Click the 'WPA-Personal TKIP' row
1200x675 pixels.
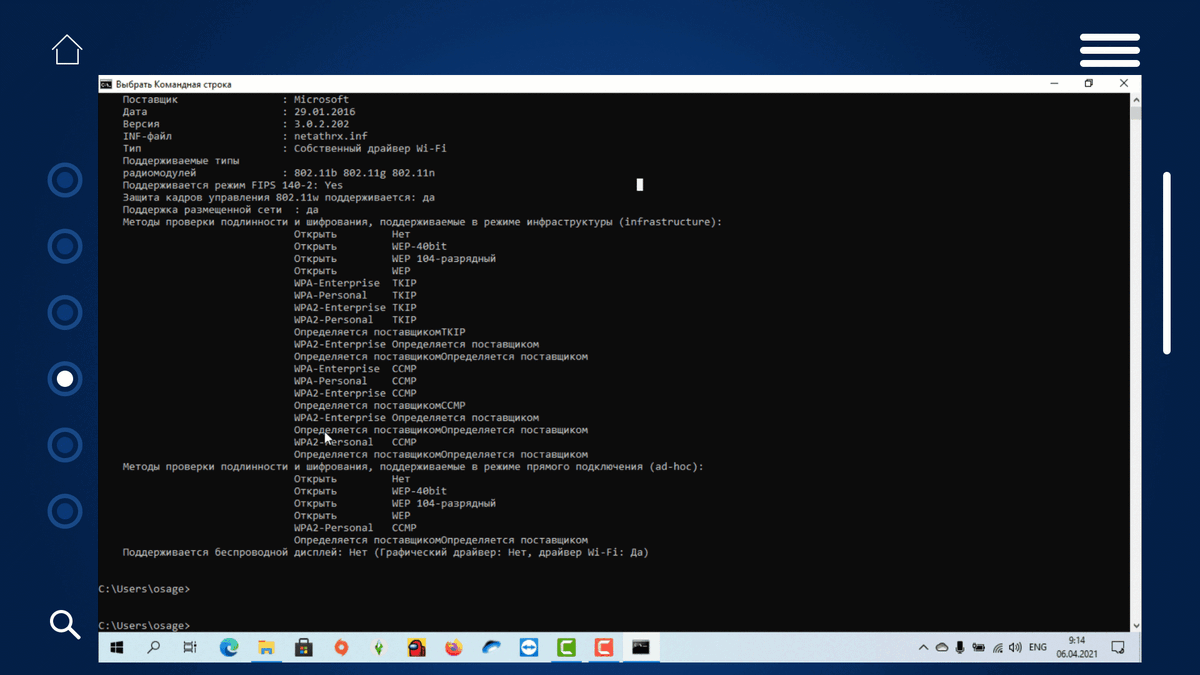tap(355, 295)
